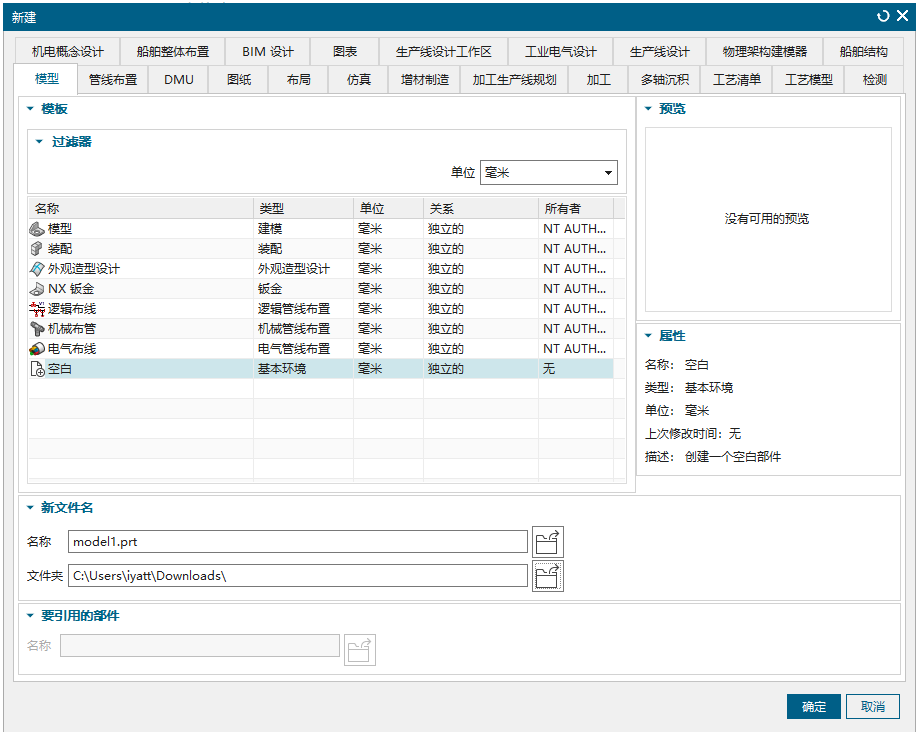The width and height of the screenshot is (921, 732).
Task: Select the 装配 assembly template icon
Action: click(x=38, y=249)
